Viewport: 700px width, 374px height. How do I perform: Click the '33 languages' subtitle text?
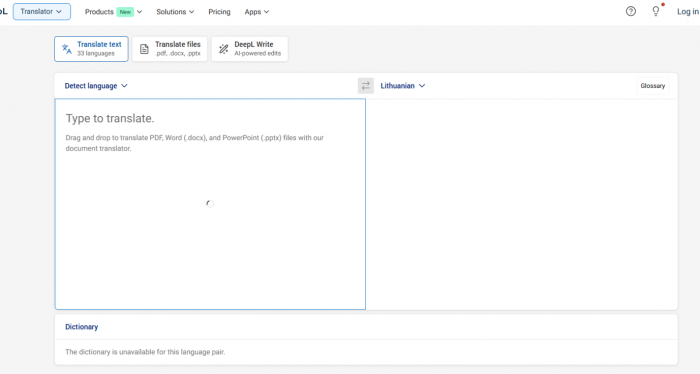96,54
